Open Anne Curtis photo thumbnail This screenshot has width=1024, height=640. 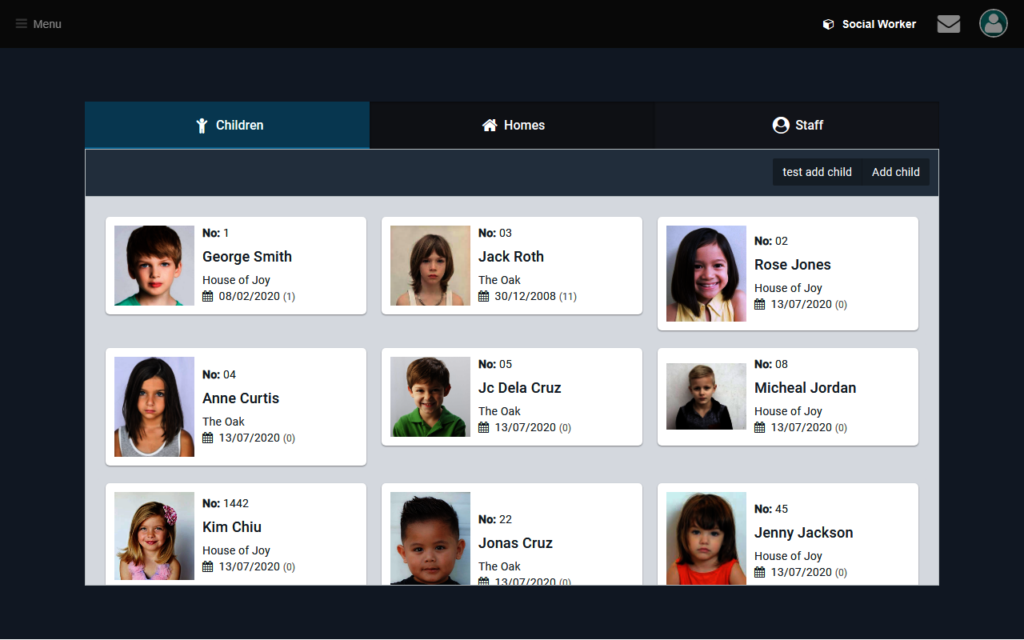tap(154, 407)
